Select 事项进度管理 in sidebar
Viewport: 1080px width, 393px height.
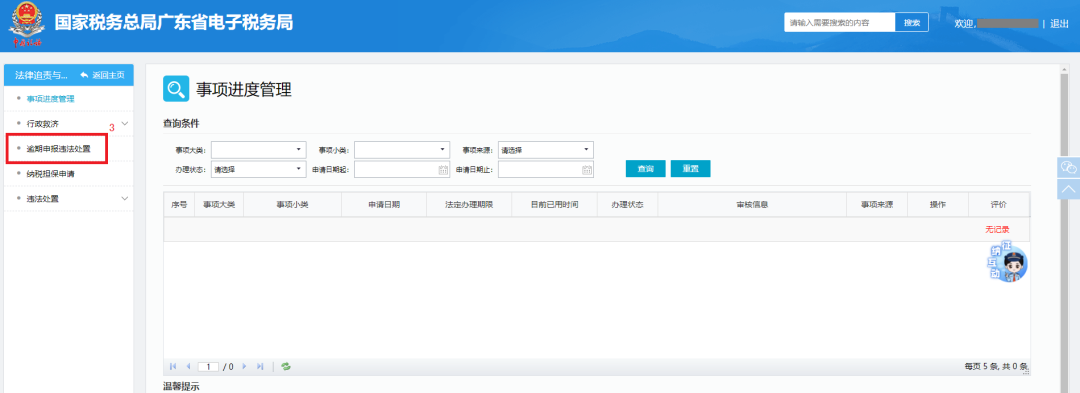click(50, 99)
